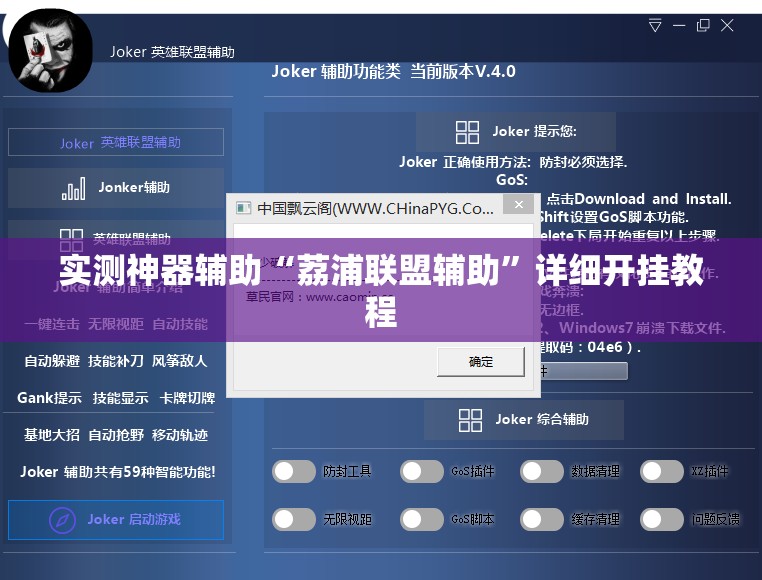
Task: Enable the XZ插件 switch
Action: coord(662,471)
